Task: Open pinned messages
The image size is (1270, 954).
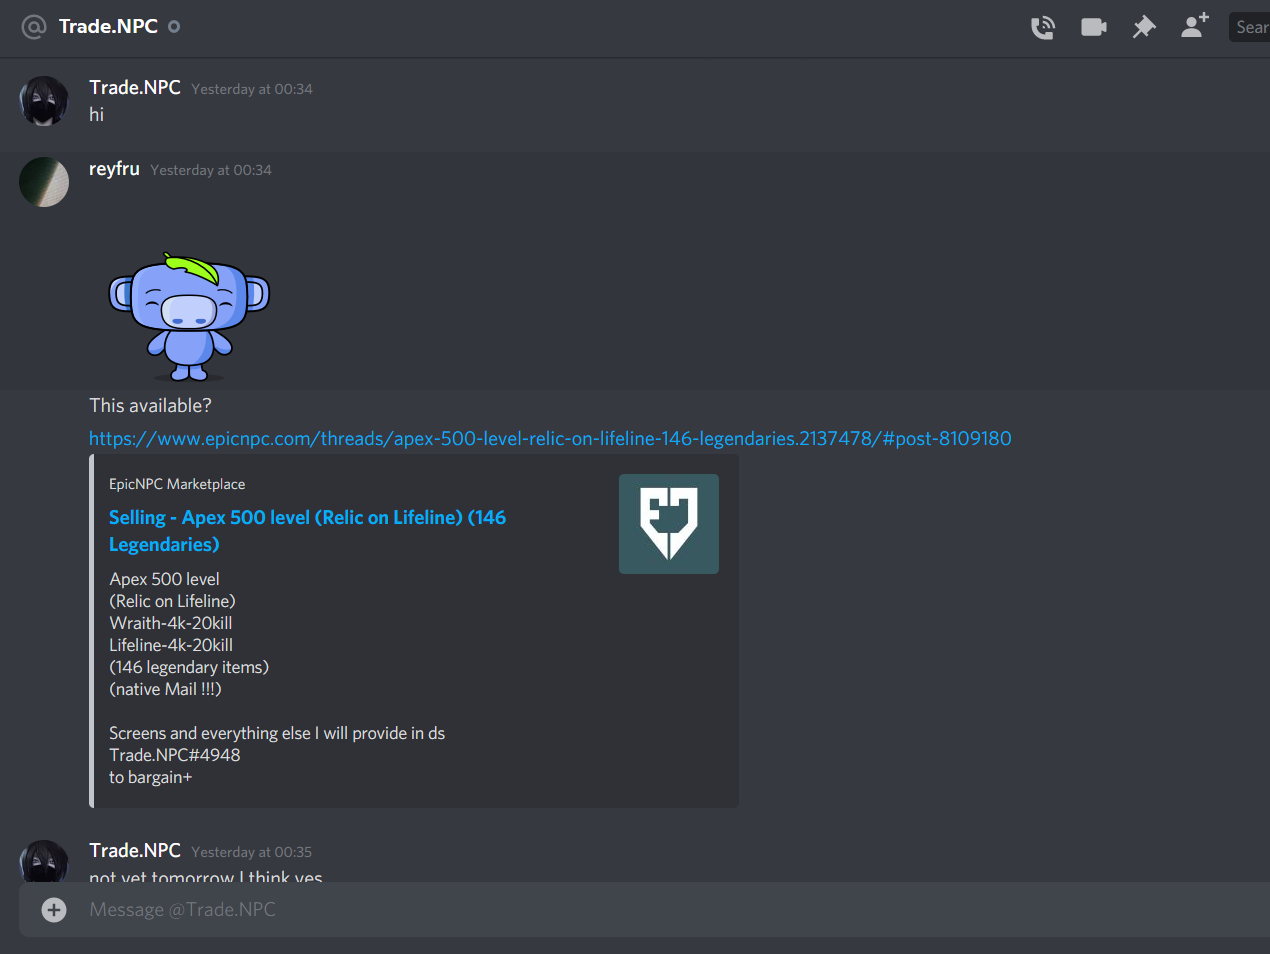Action: click(1144, 27)
